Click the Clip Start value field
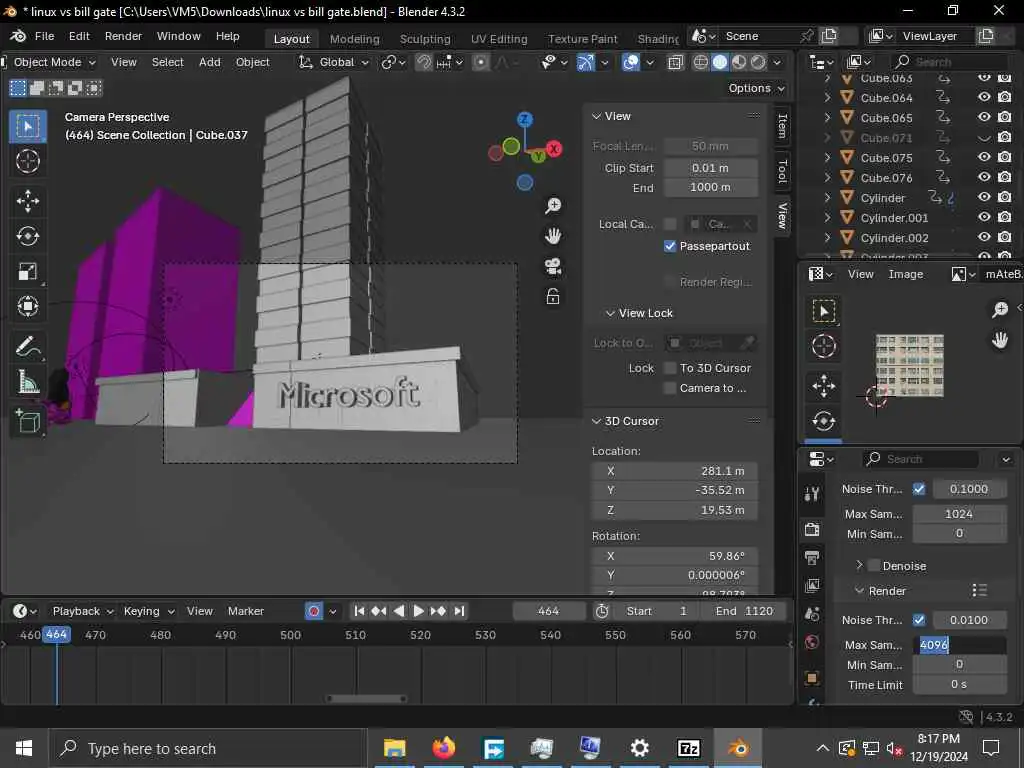Screen dimensions: 1024x768 (711, 168)
